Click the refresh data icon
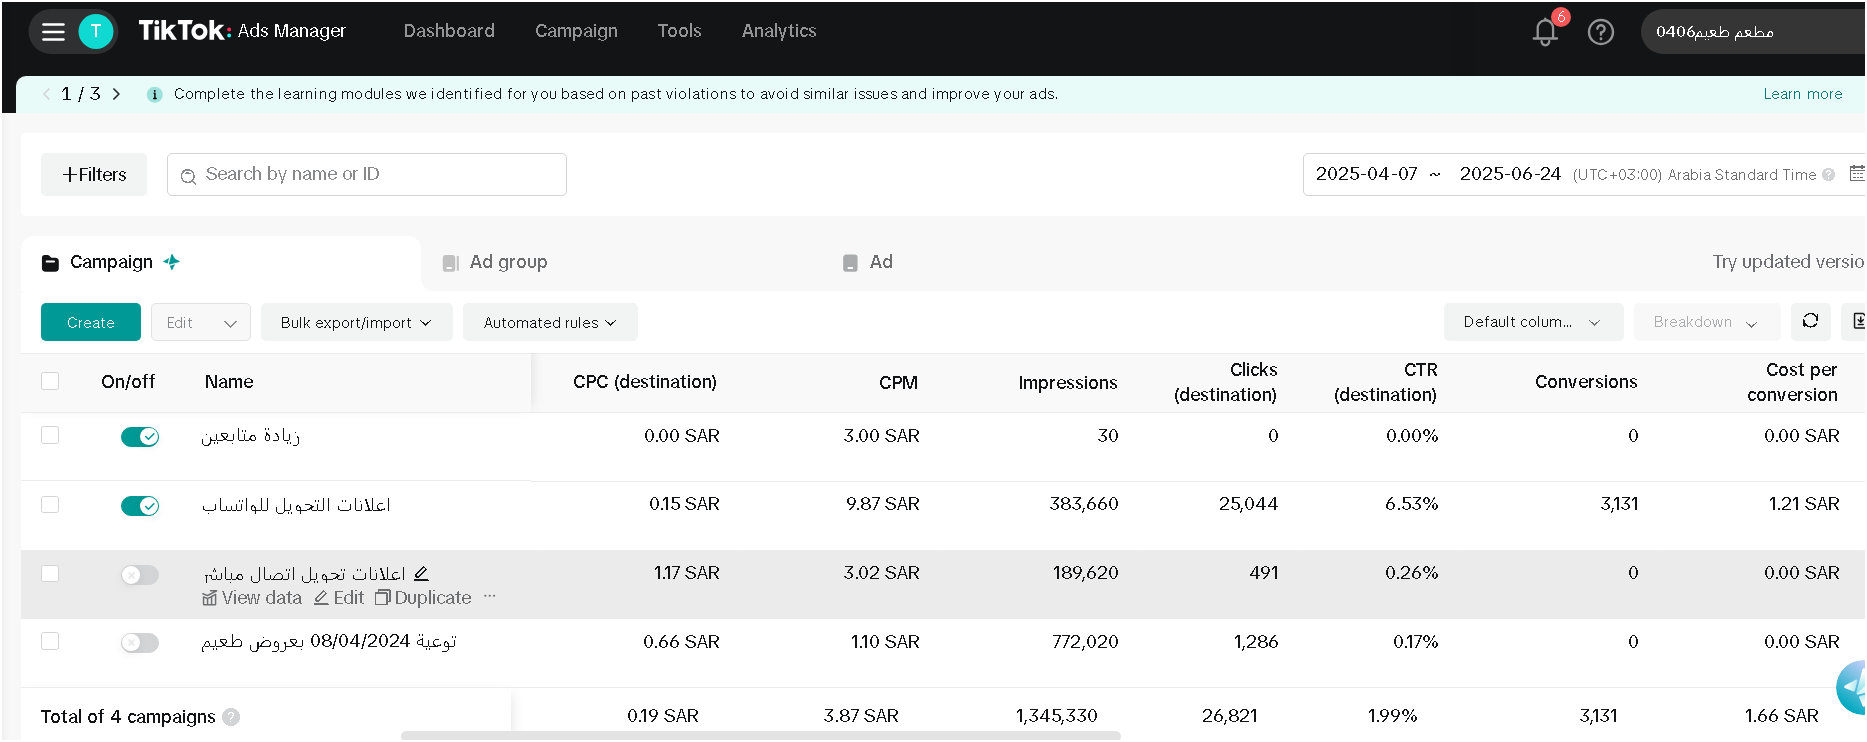This screenshot has width=1867, height=742. point(1810,321)
